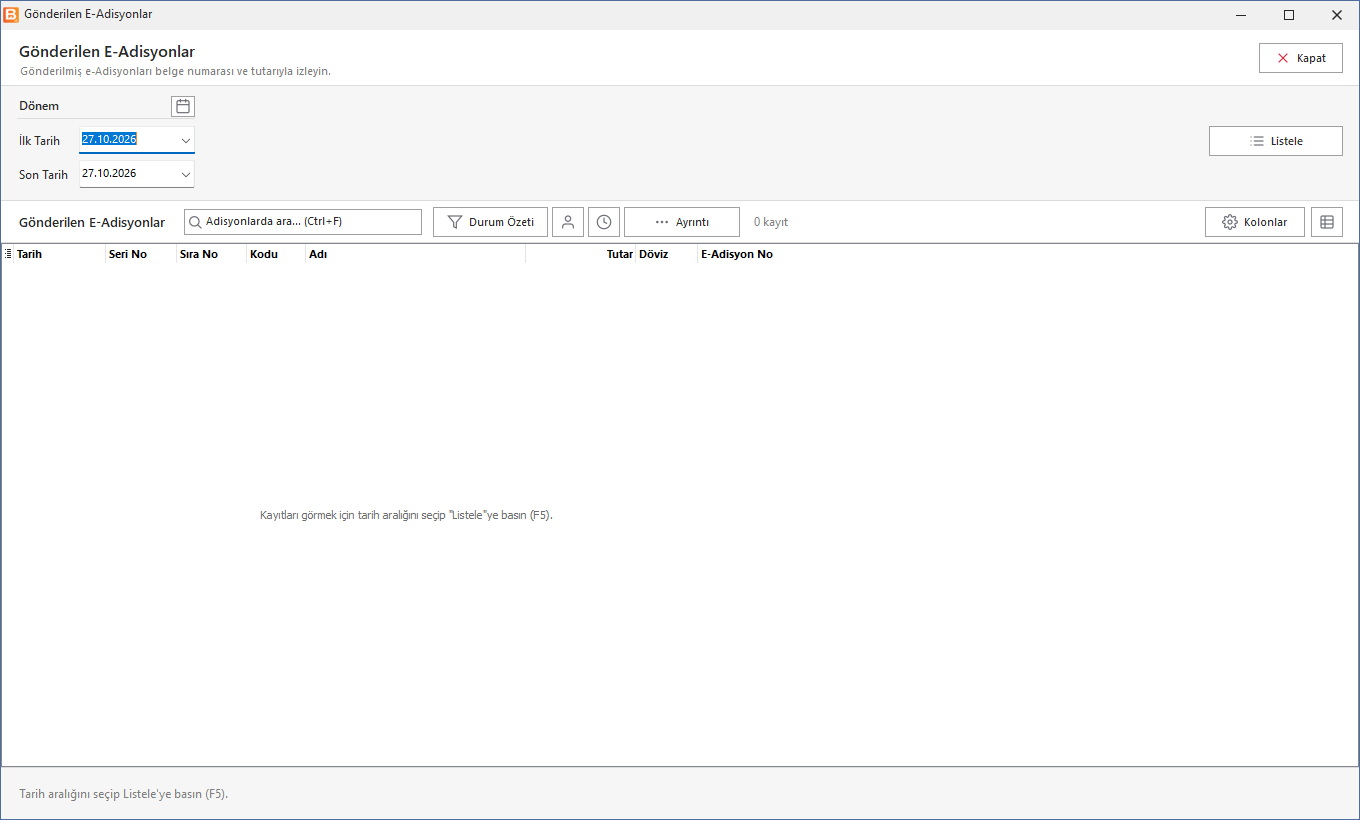Expand the Son Tarih date dropdown
This screenshot has height=820, width=1360.
(x=185, y=174)
